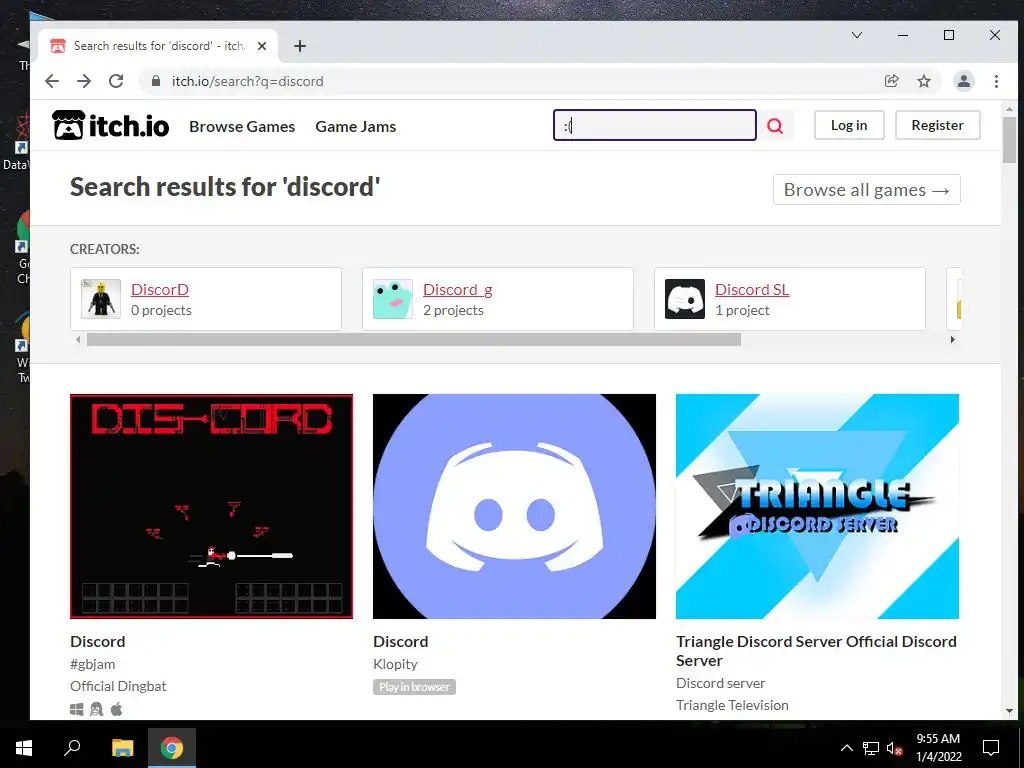Click the Linux platform icon under Discord game
The height and width of the screenshot is (768, 1024).
tap(97, 709)
